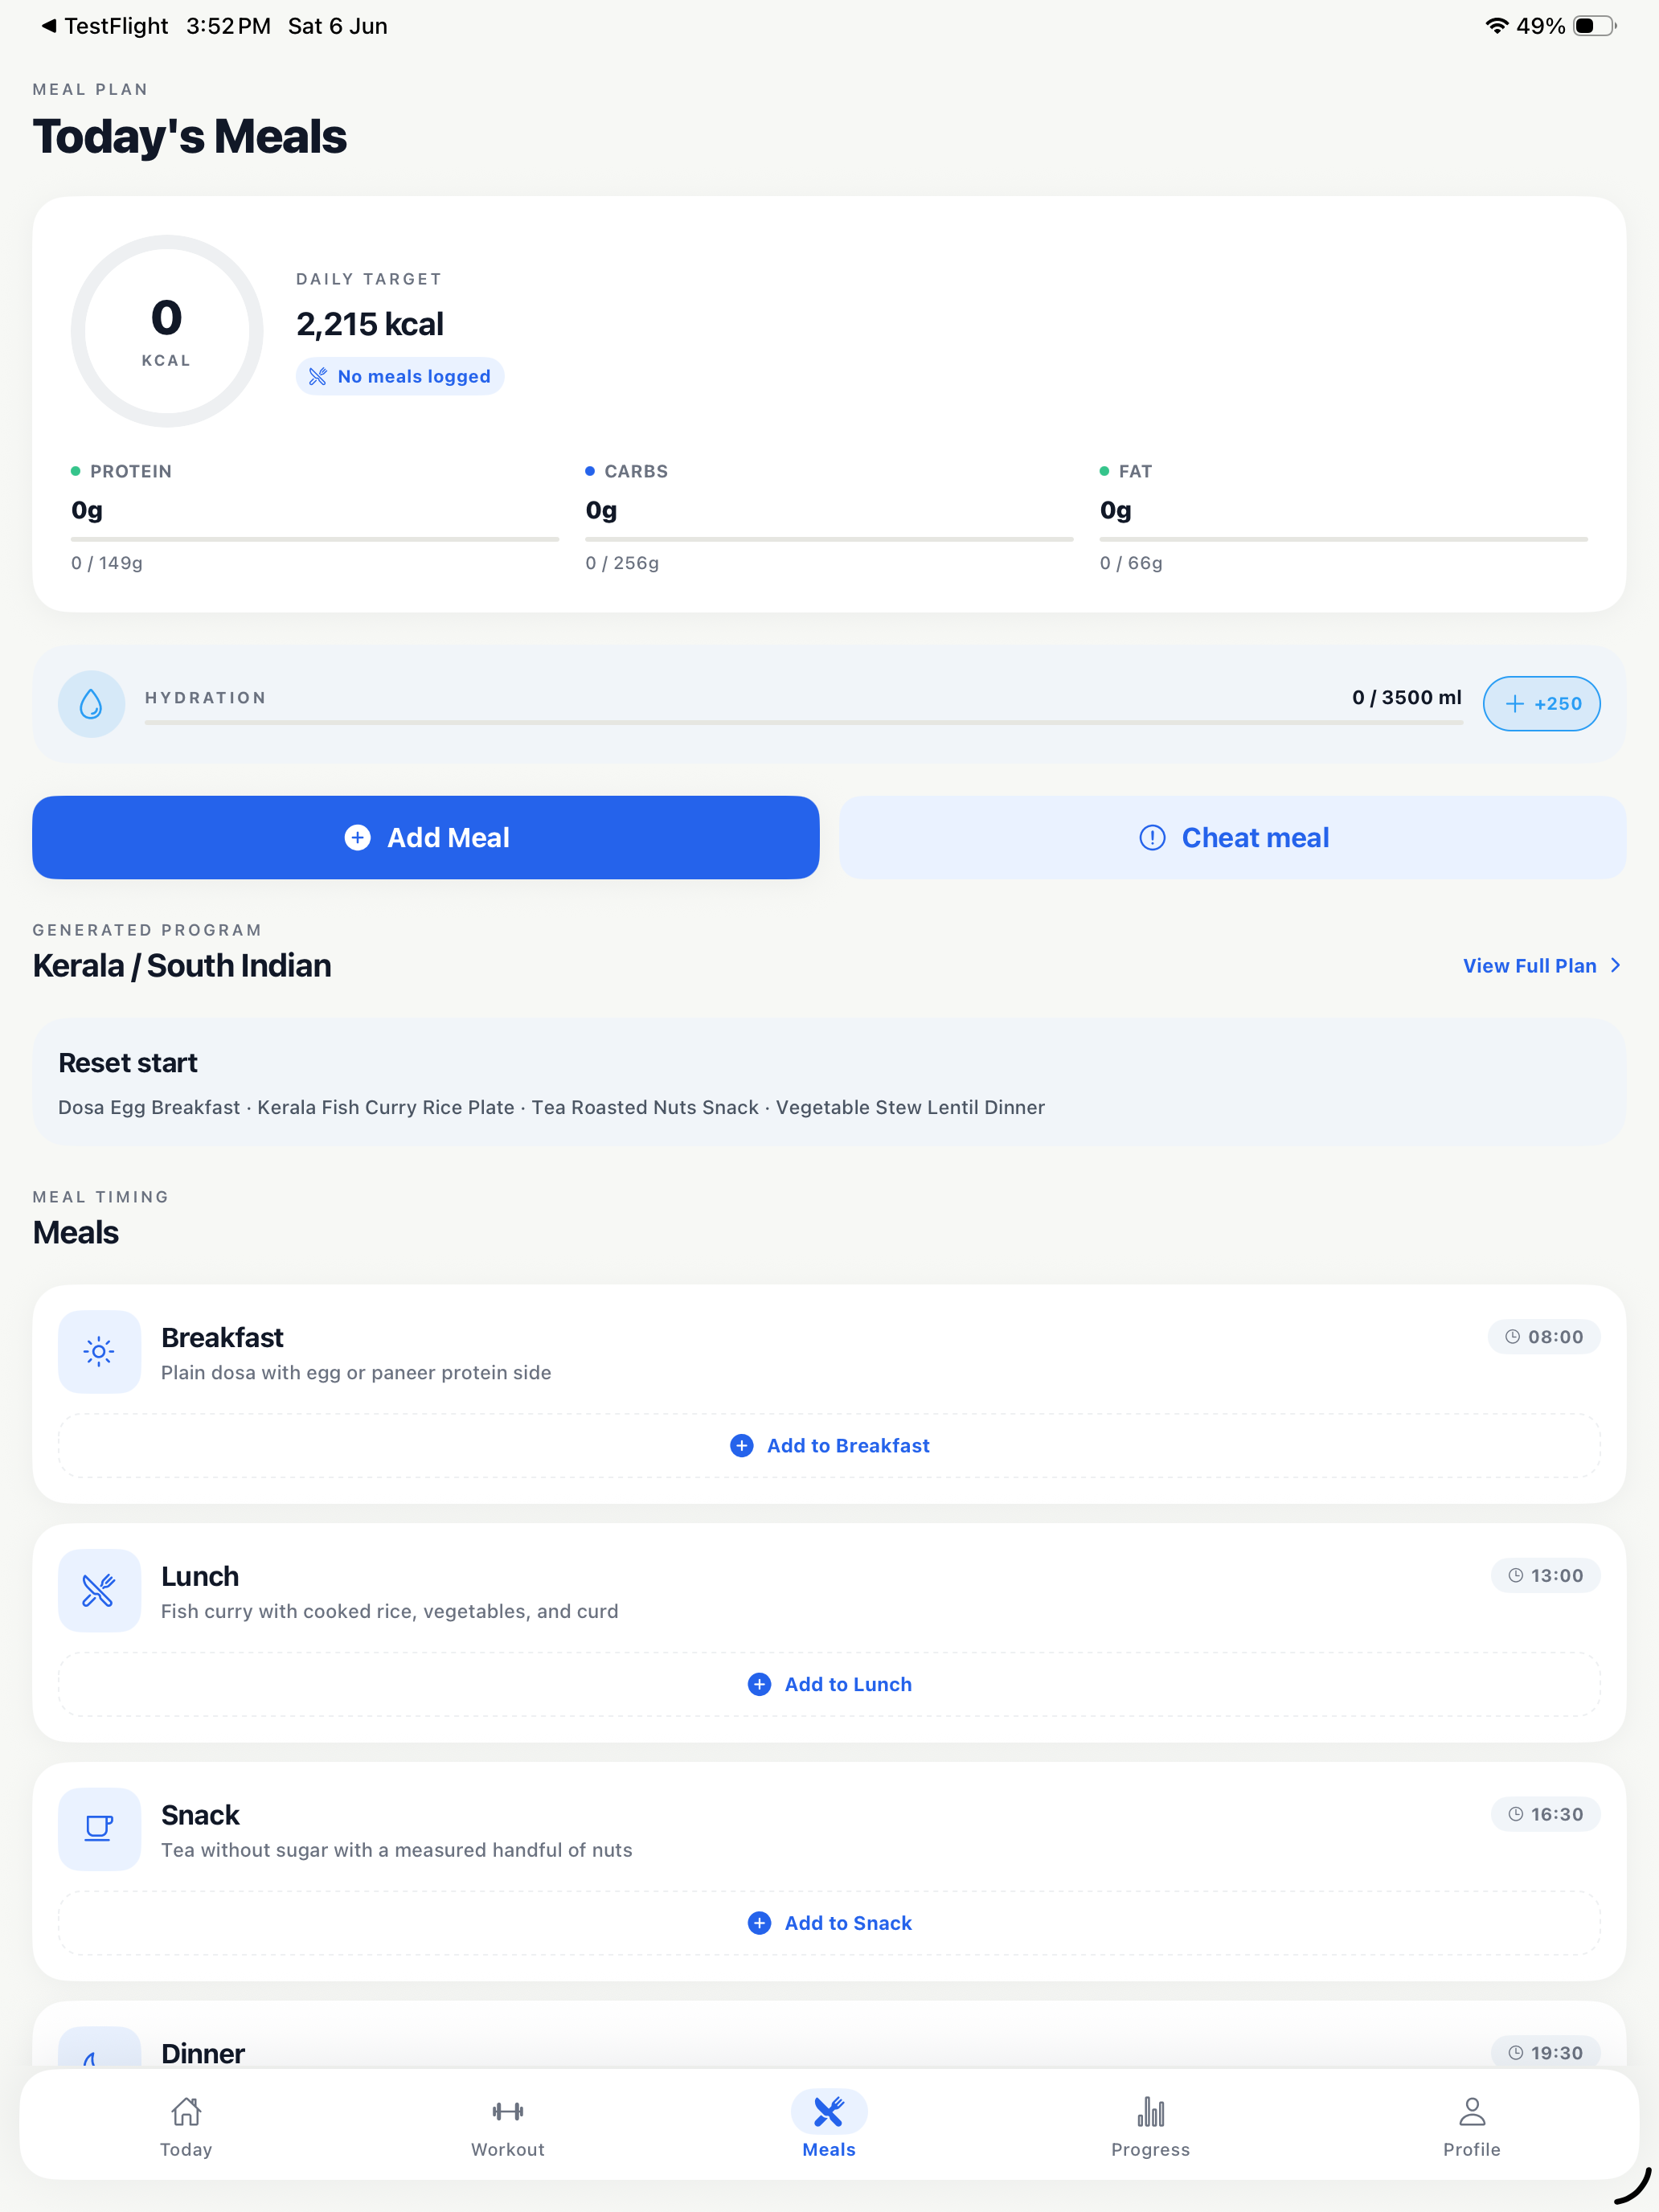Tap the Dinner meal heading

click(x=203, y=2054)
